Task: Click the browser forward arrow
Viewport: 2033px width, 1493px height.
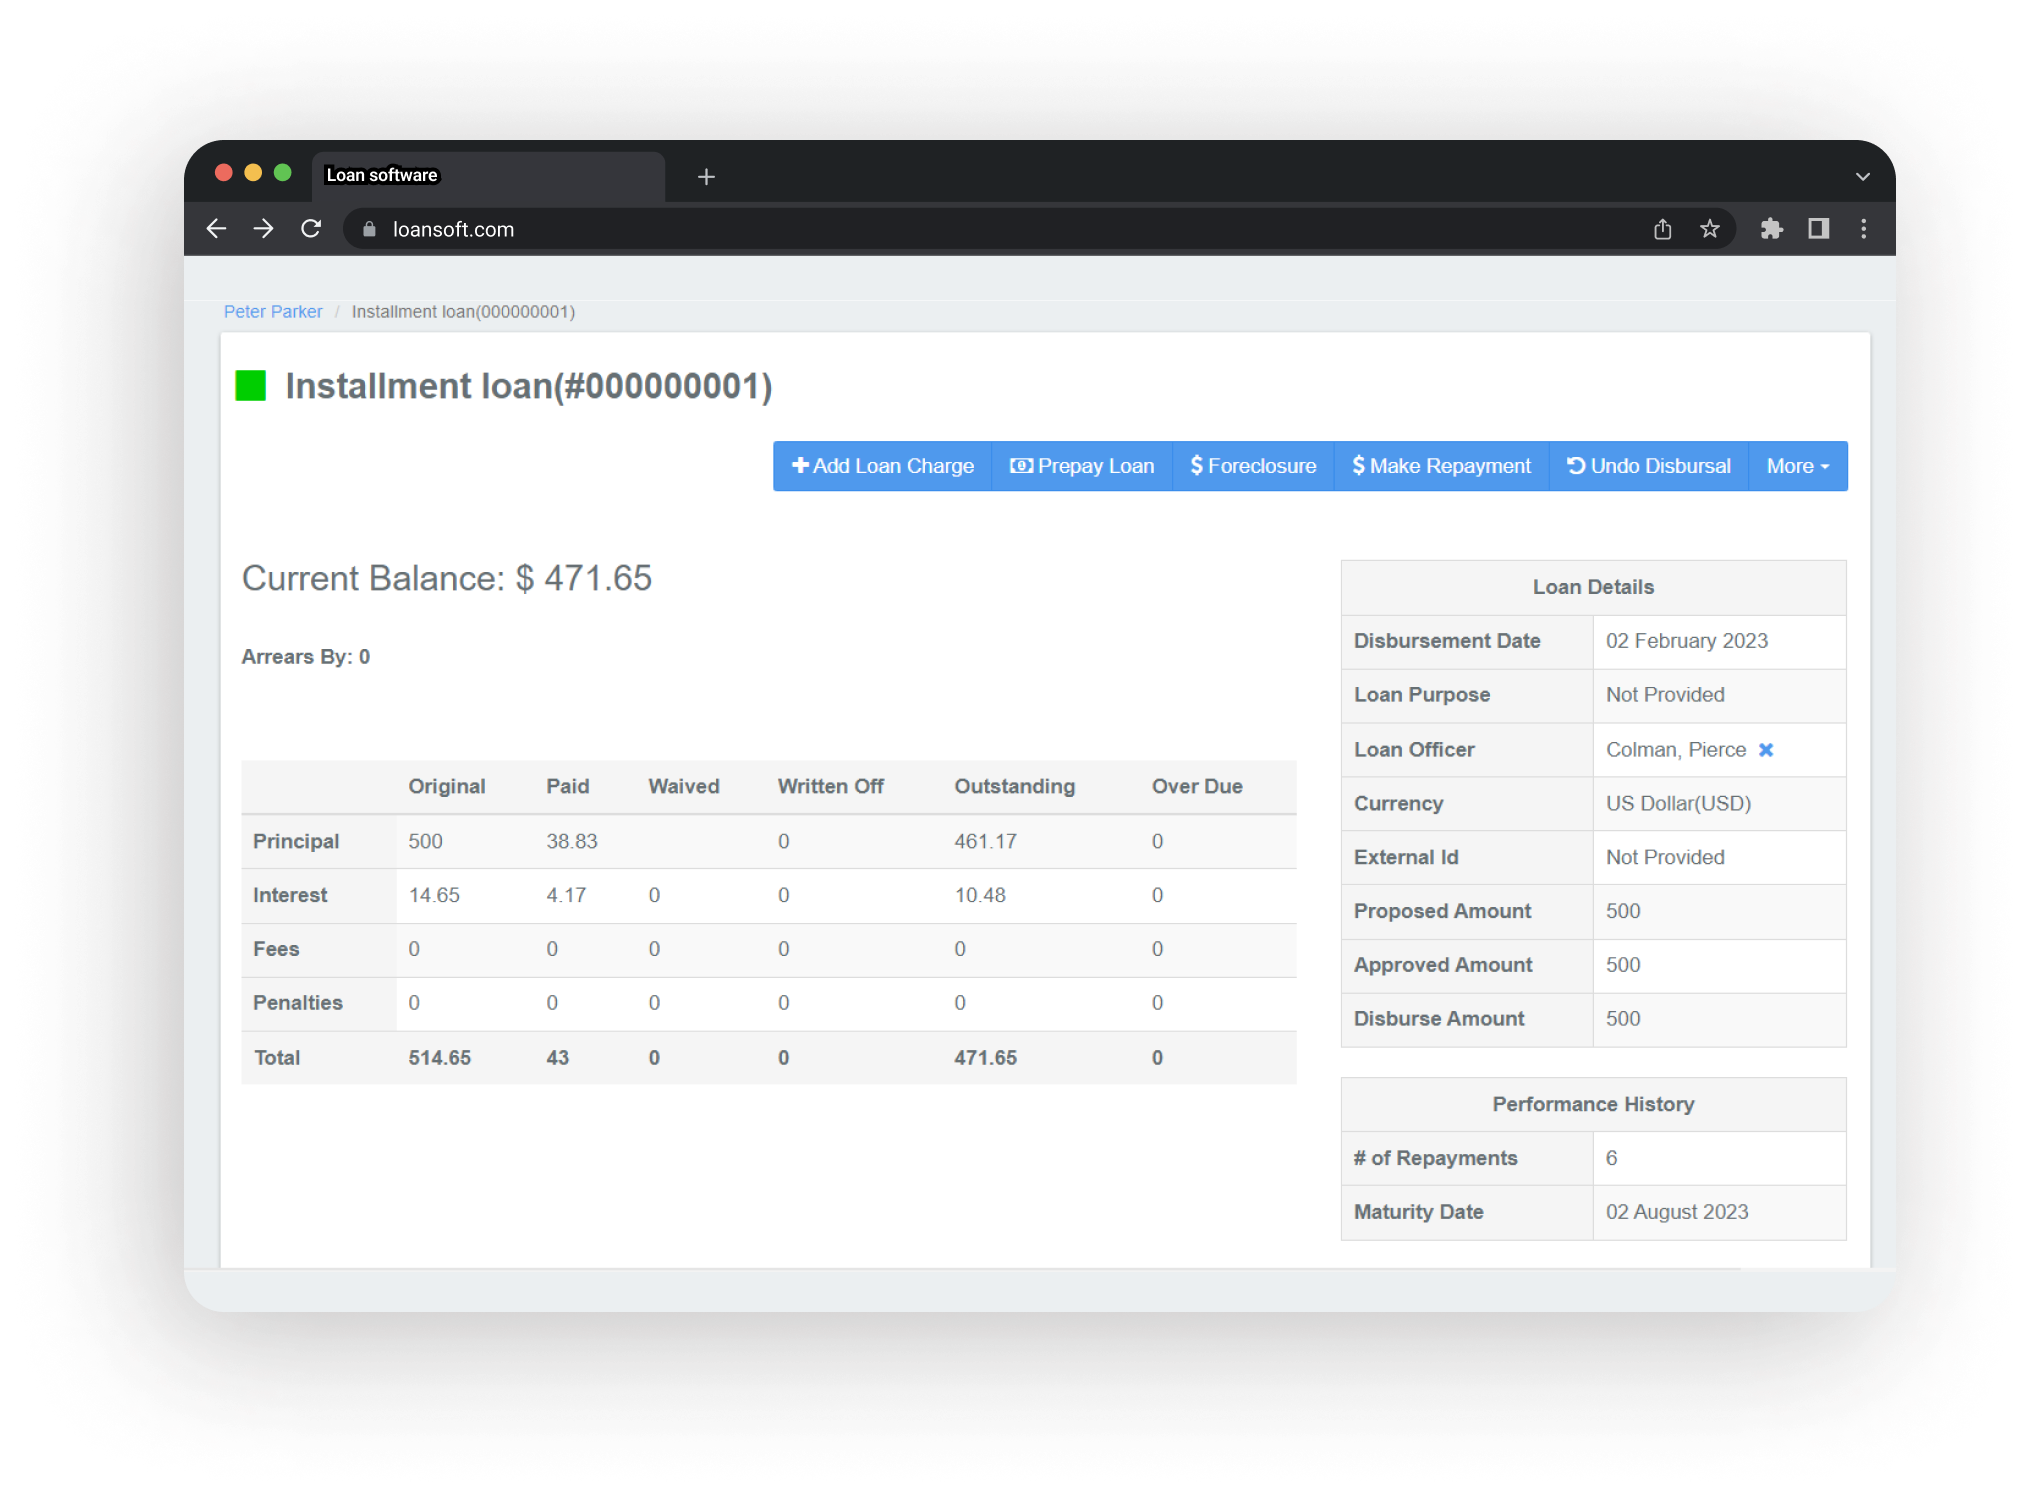Action: tap(263, 229)
